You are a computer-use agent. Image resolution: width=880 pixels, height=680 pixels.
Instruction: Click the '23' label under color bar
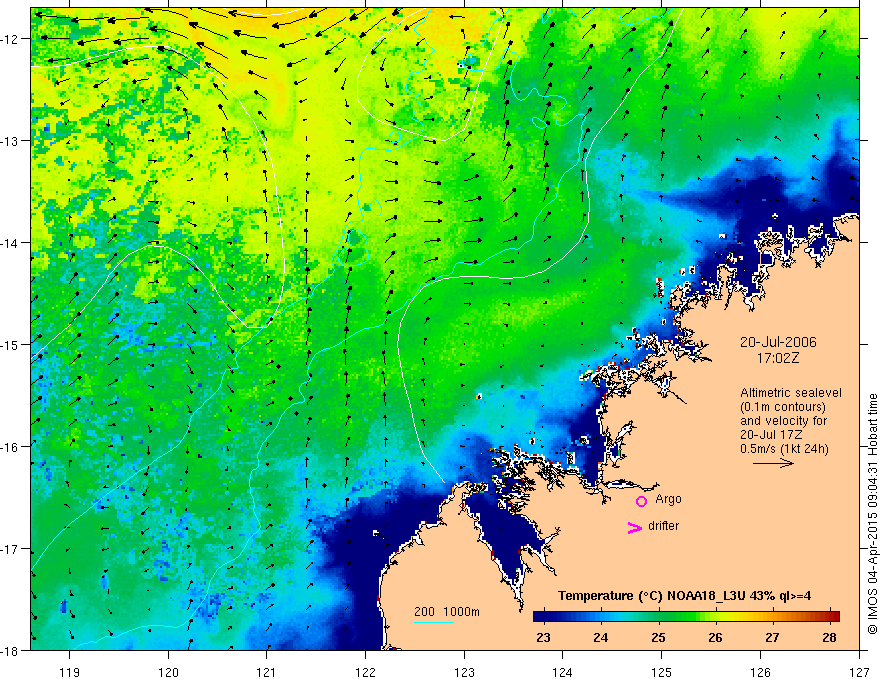click(x=543, y=637)
